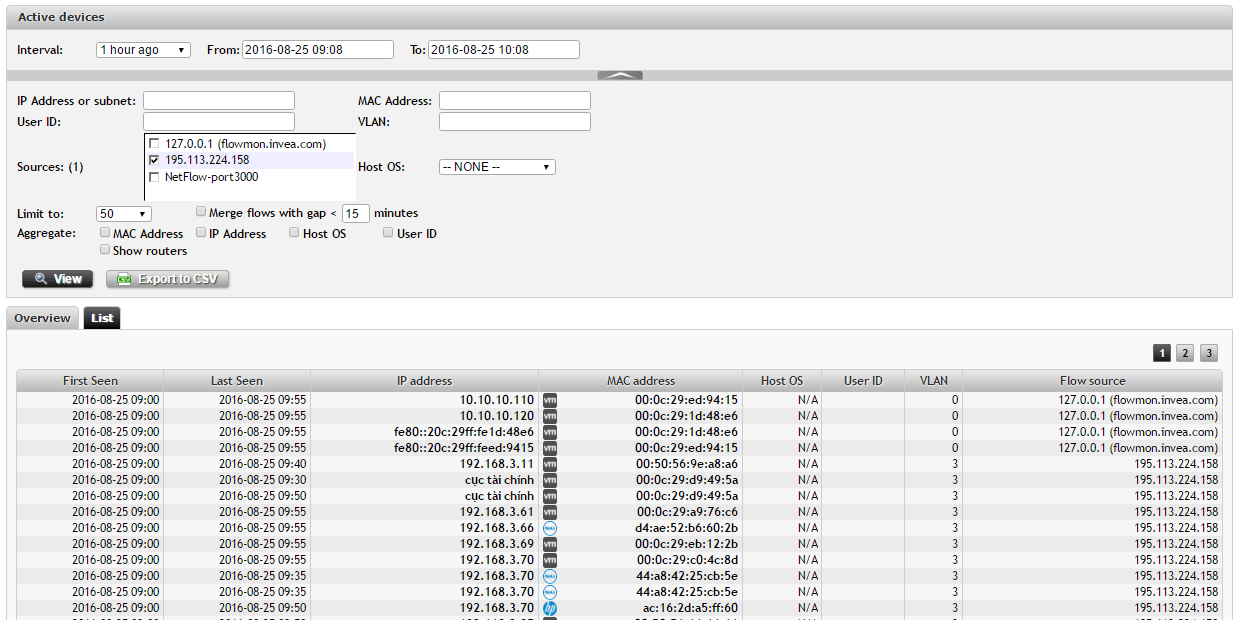
Task: Enable the NetFlow-port3000 source checkbox
Action: click(154, 177)
